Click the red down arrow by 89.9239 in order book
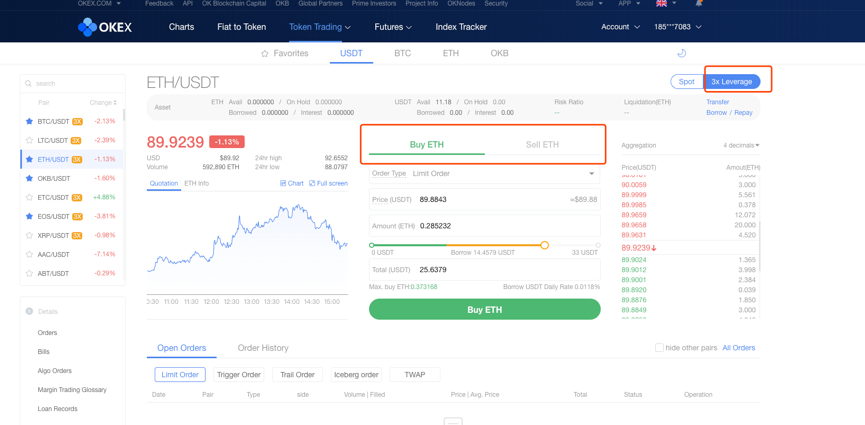The image size is (865, 425). [654, 248]
